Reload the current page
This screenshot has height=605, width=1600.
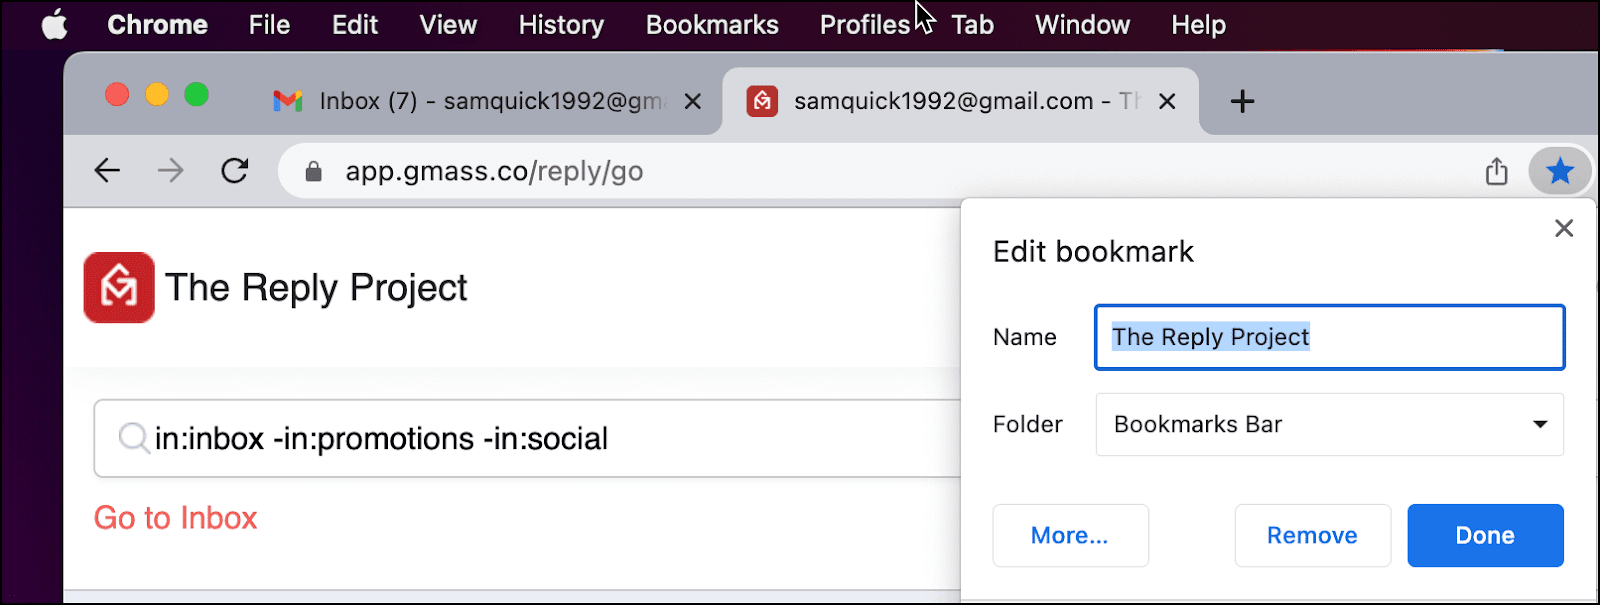(x=235, y=171)
